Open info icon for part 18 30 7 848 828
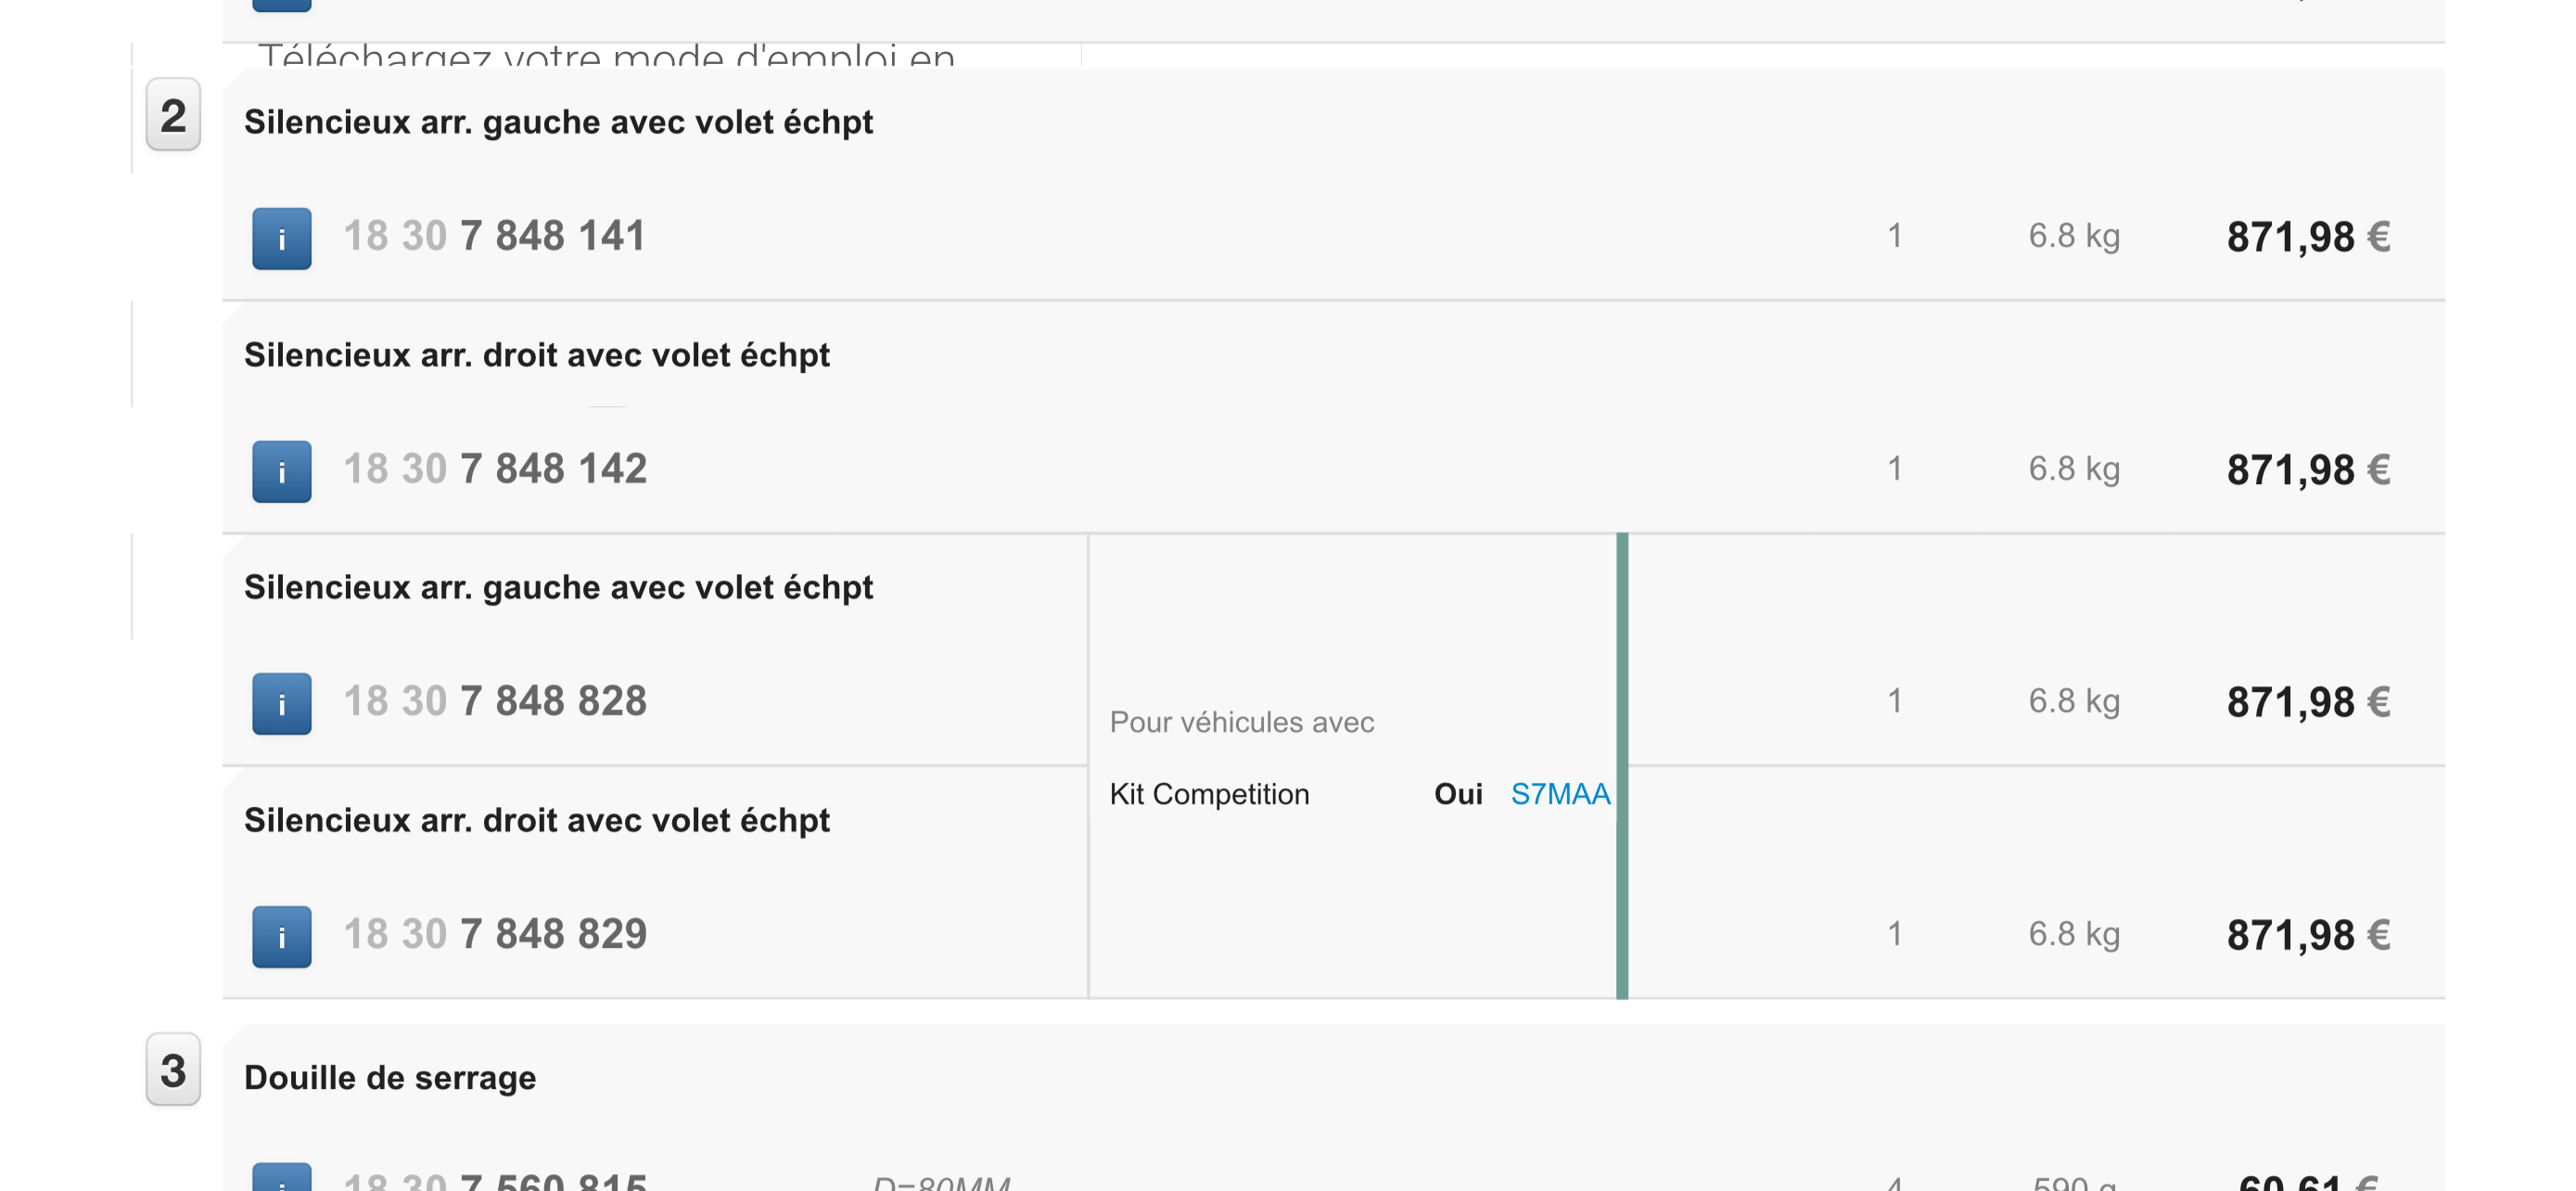 coord(281,704)
